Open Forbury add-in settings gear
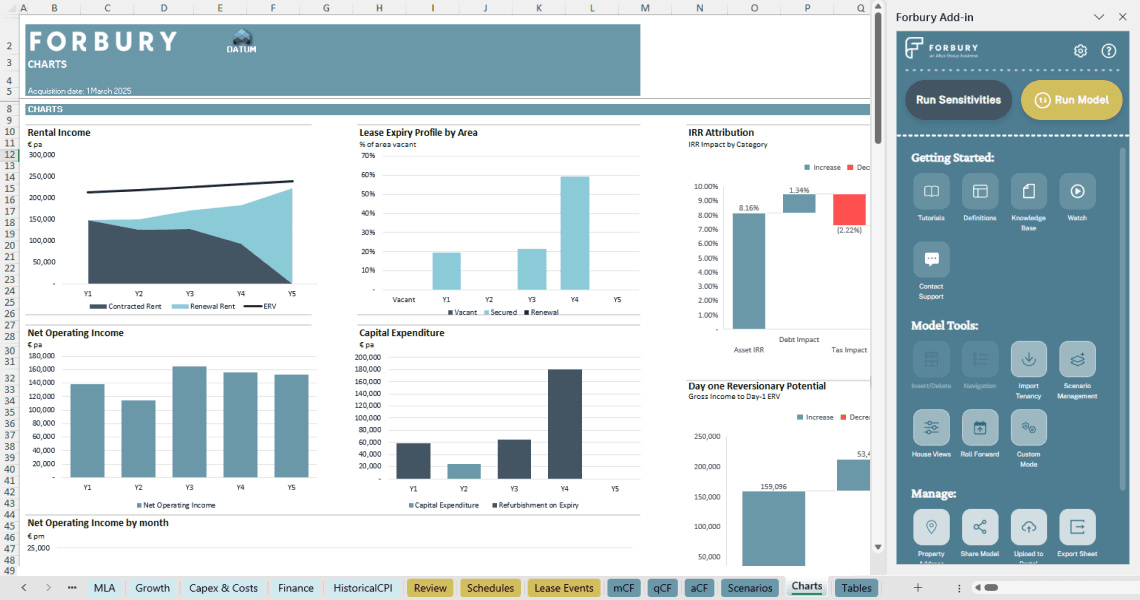This screenshot has height=600, width=1140. 1080,51
